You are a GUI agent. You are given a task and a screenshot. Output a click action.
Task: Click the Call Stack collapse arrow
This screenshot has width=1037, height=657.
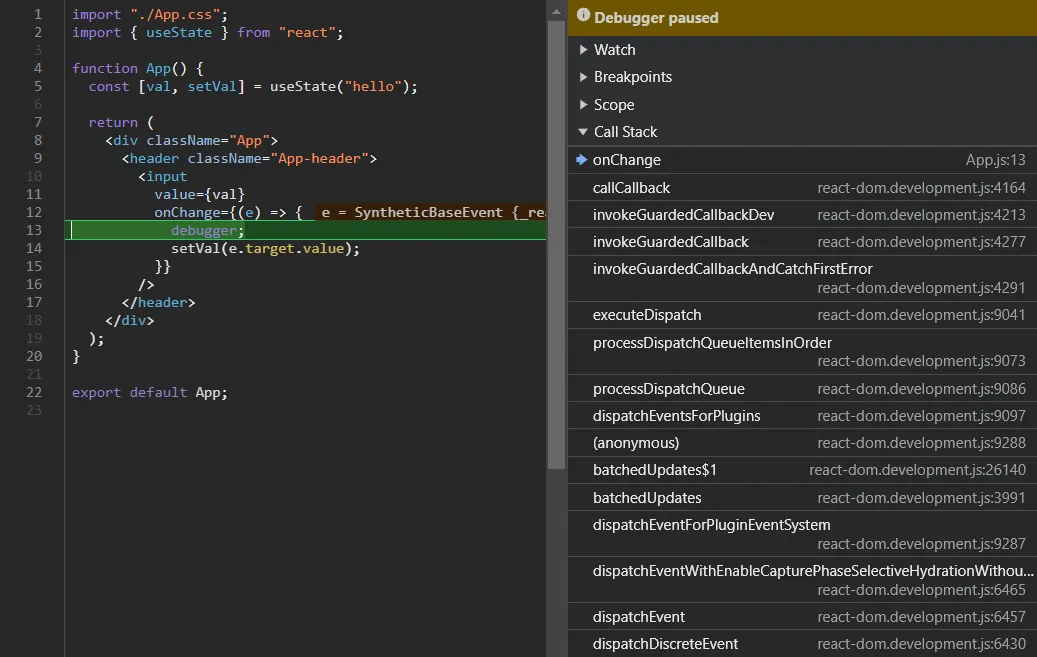[x=585, y=131]
